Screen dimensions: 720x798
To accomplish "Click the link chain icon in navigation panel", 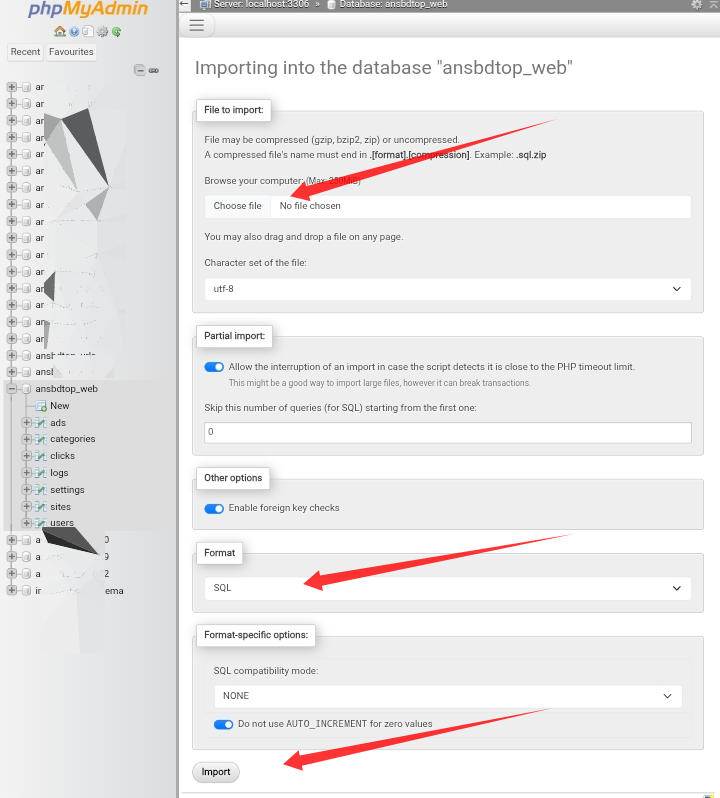I will 153,70.
